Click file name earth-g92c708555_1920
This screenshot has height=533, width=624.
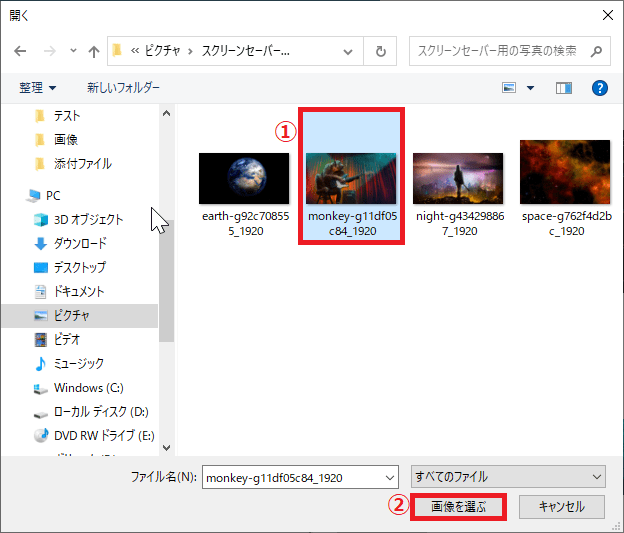[x=246, y=223]
